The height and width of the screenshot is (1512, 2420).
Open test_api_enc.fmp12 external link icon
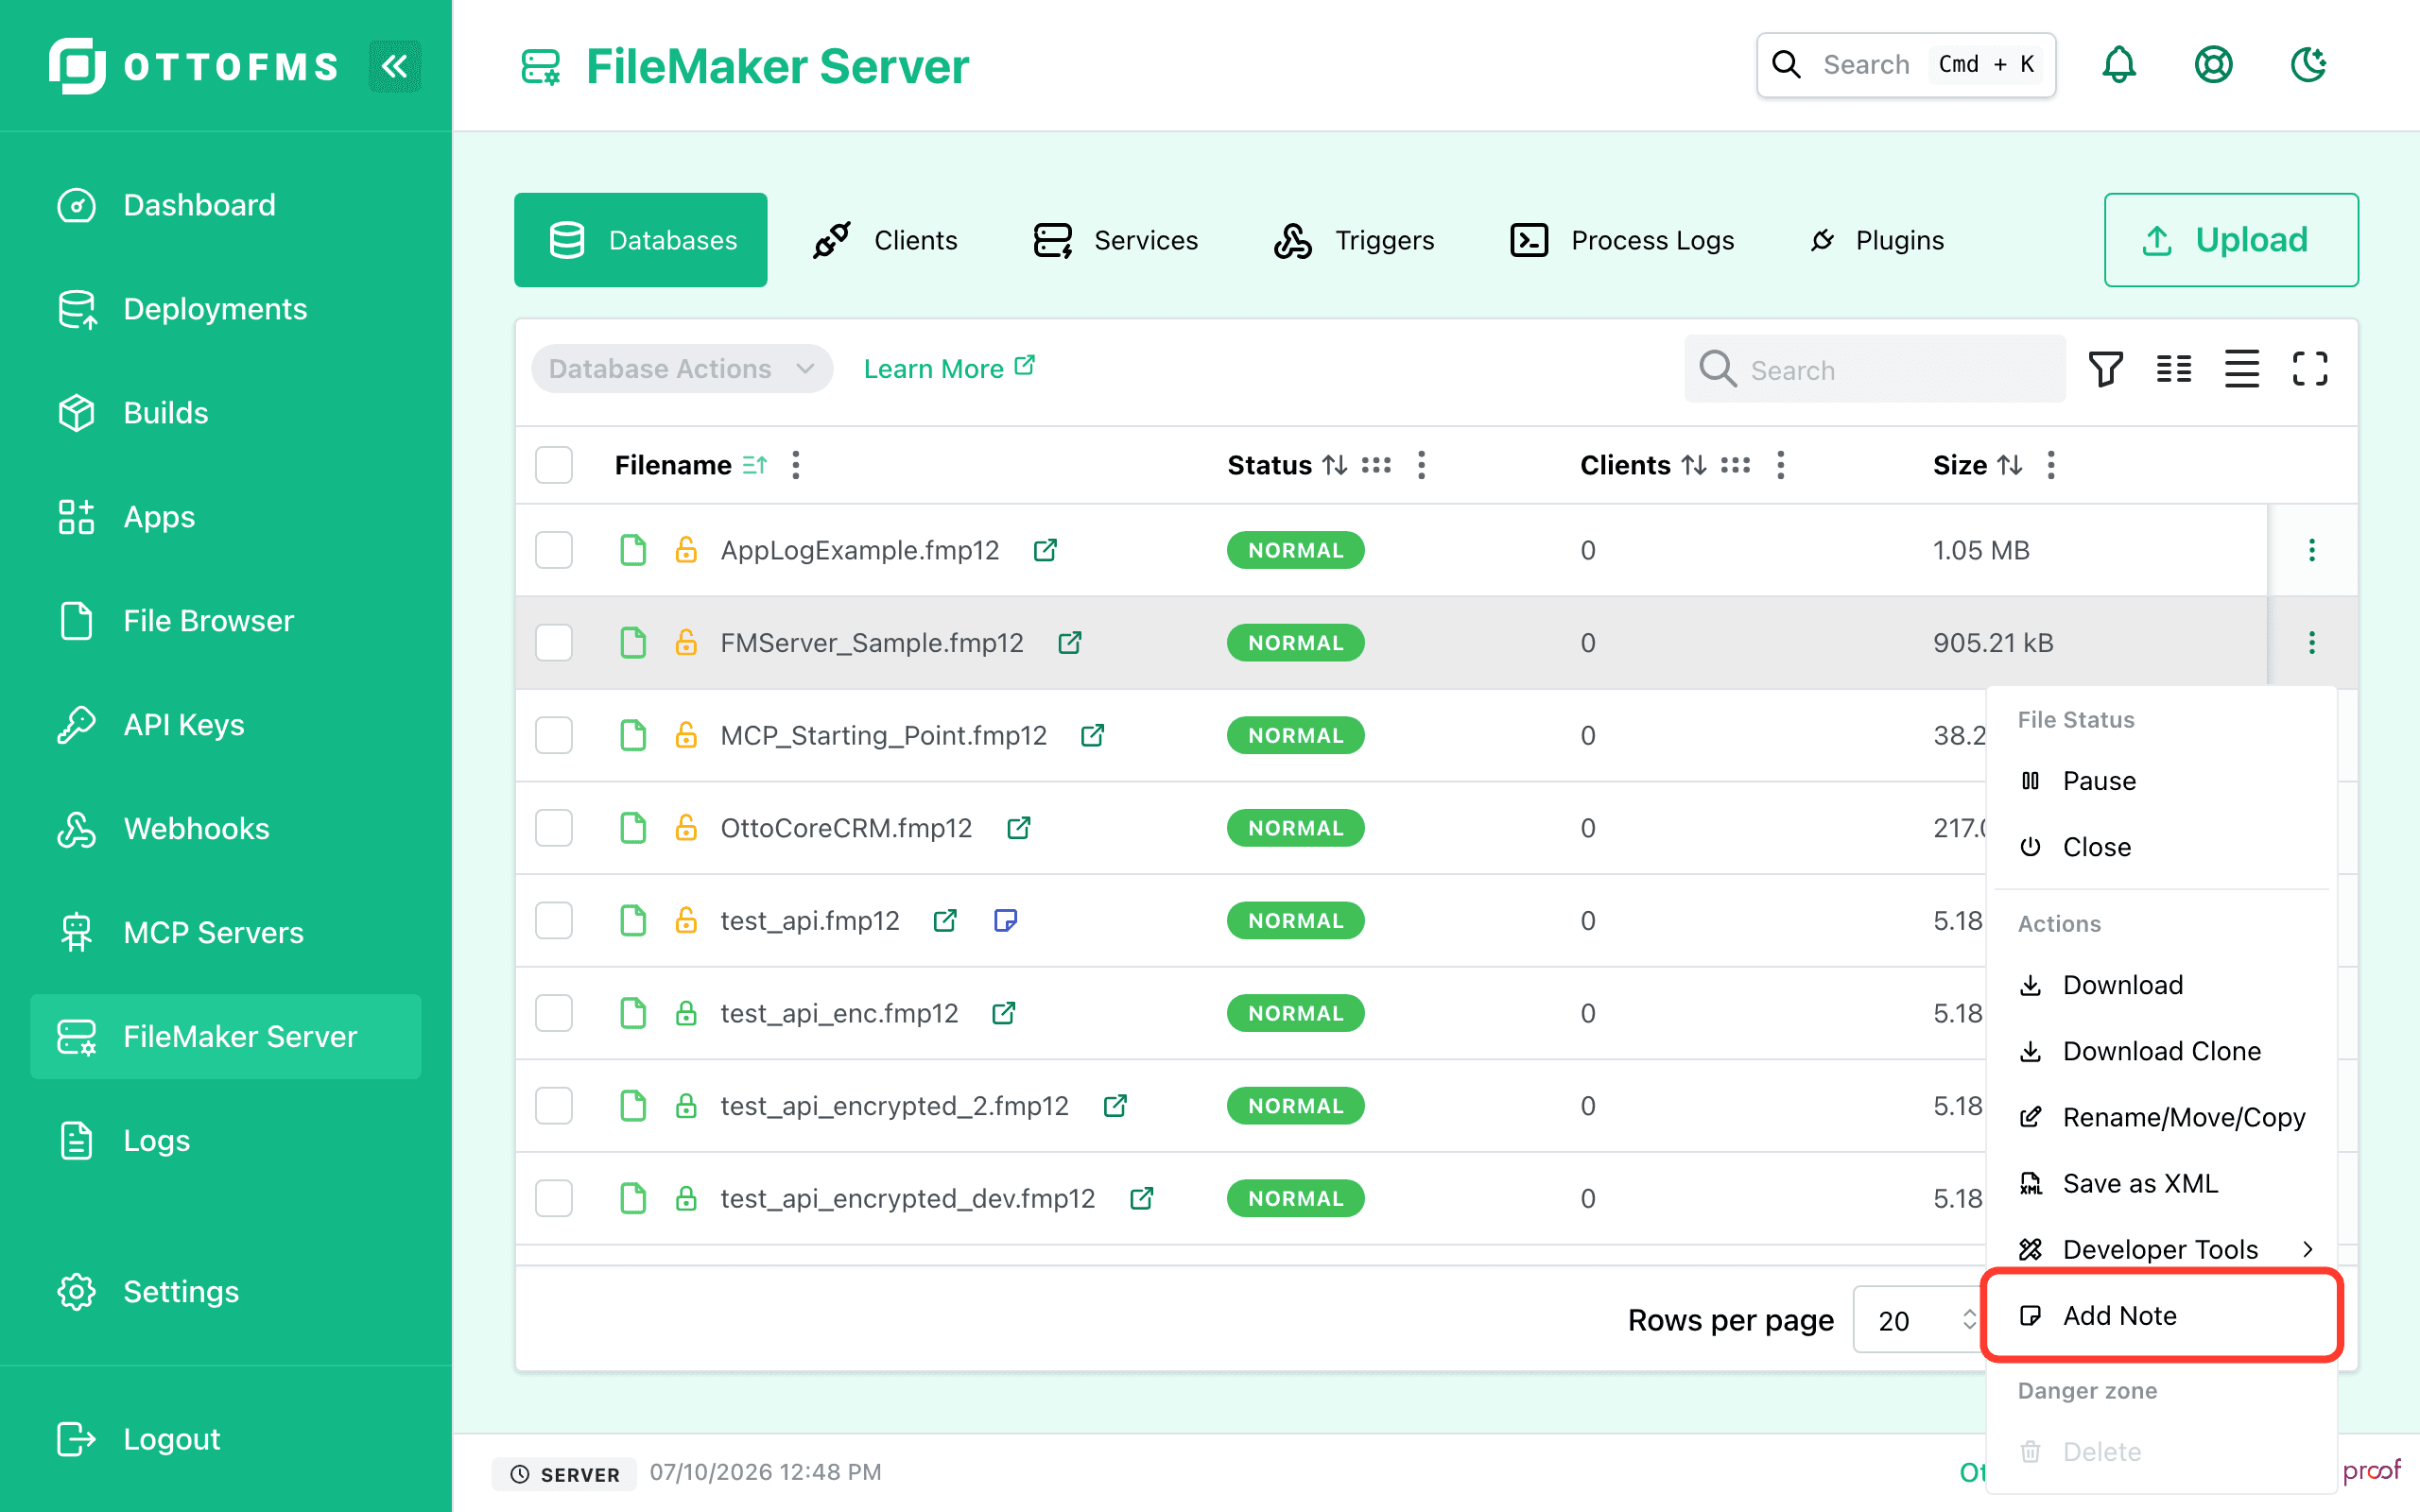tap(1003, 1013)
